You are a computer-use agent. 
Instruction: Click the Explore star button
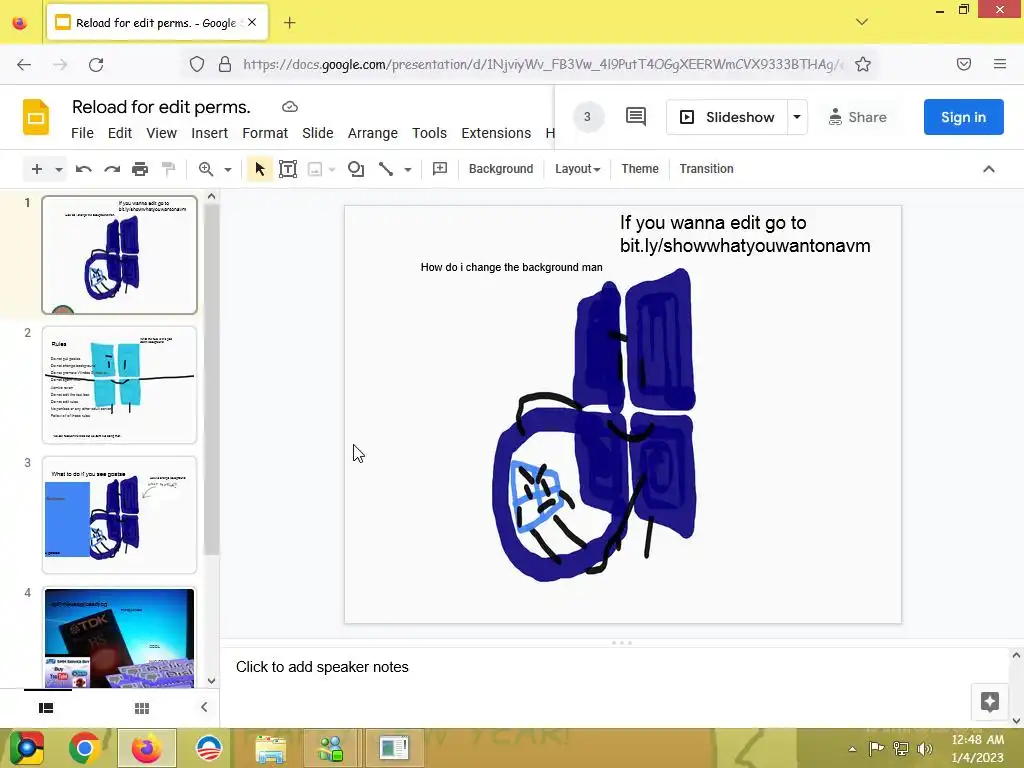[989, 702]
